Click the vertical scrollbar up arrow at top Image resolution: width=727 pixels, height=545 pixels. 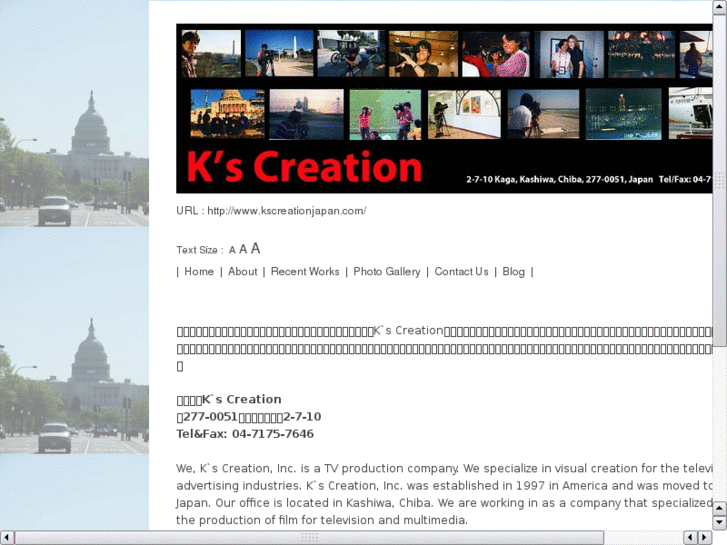click(719, 7)
